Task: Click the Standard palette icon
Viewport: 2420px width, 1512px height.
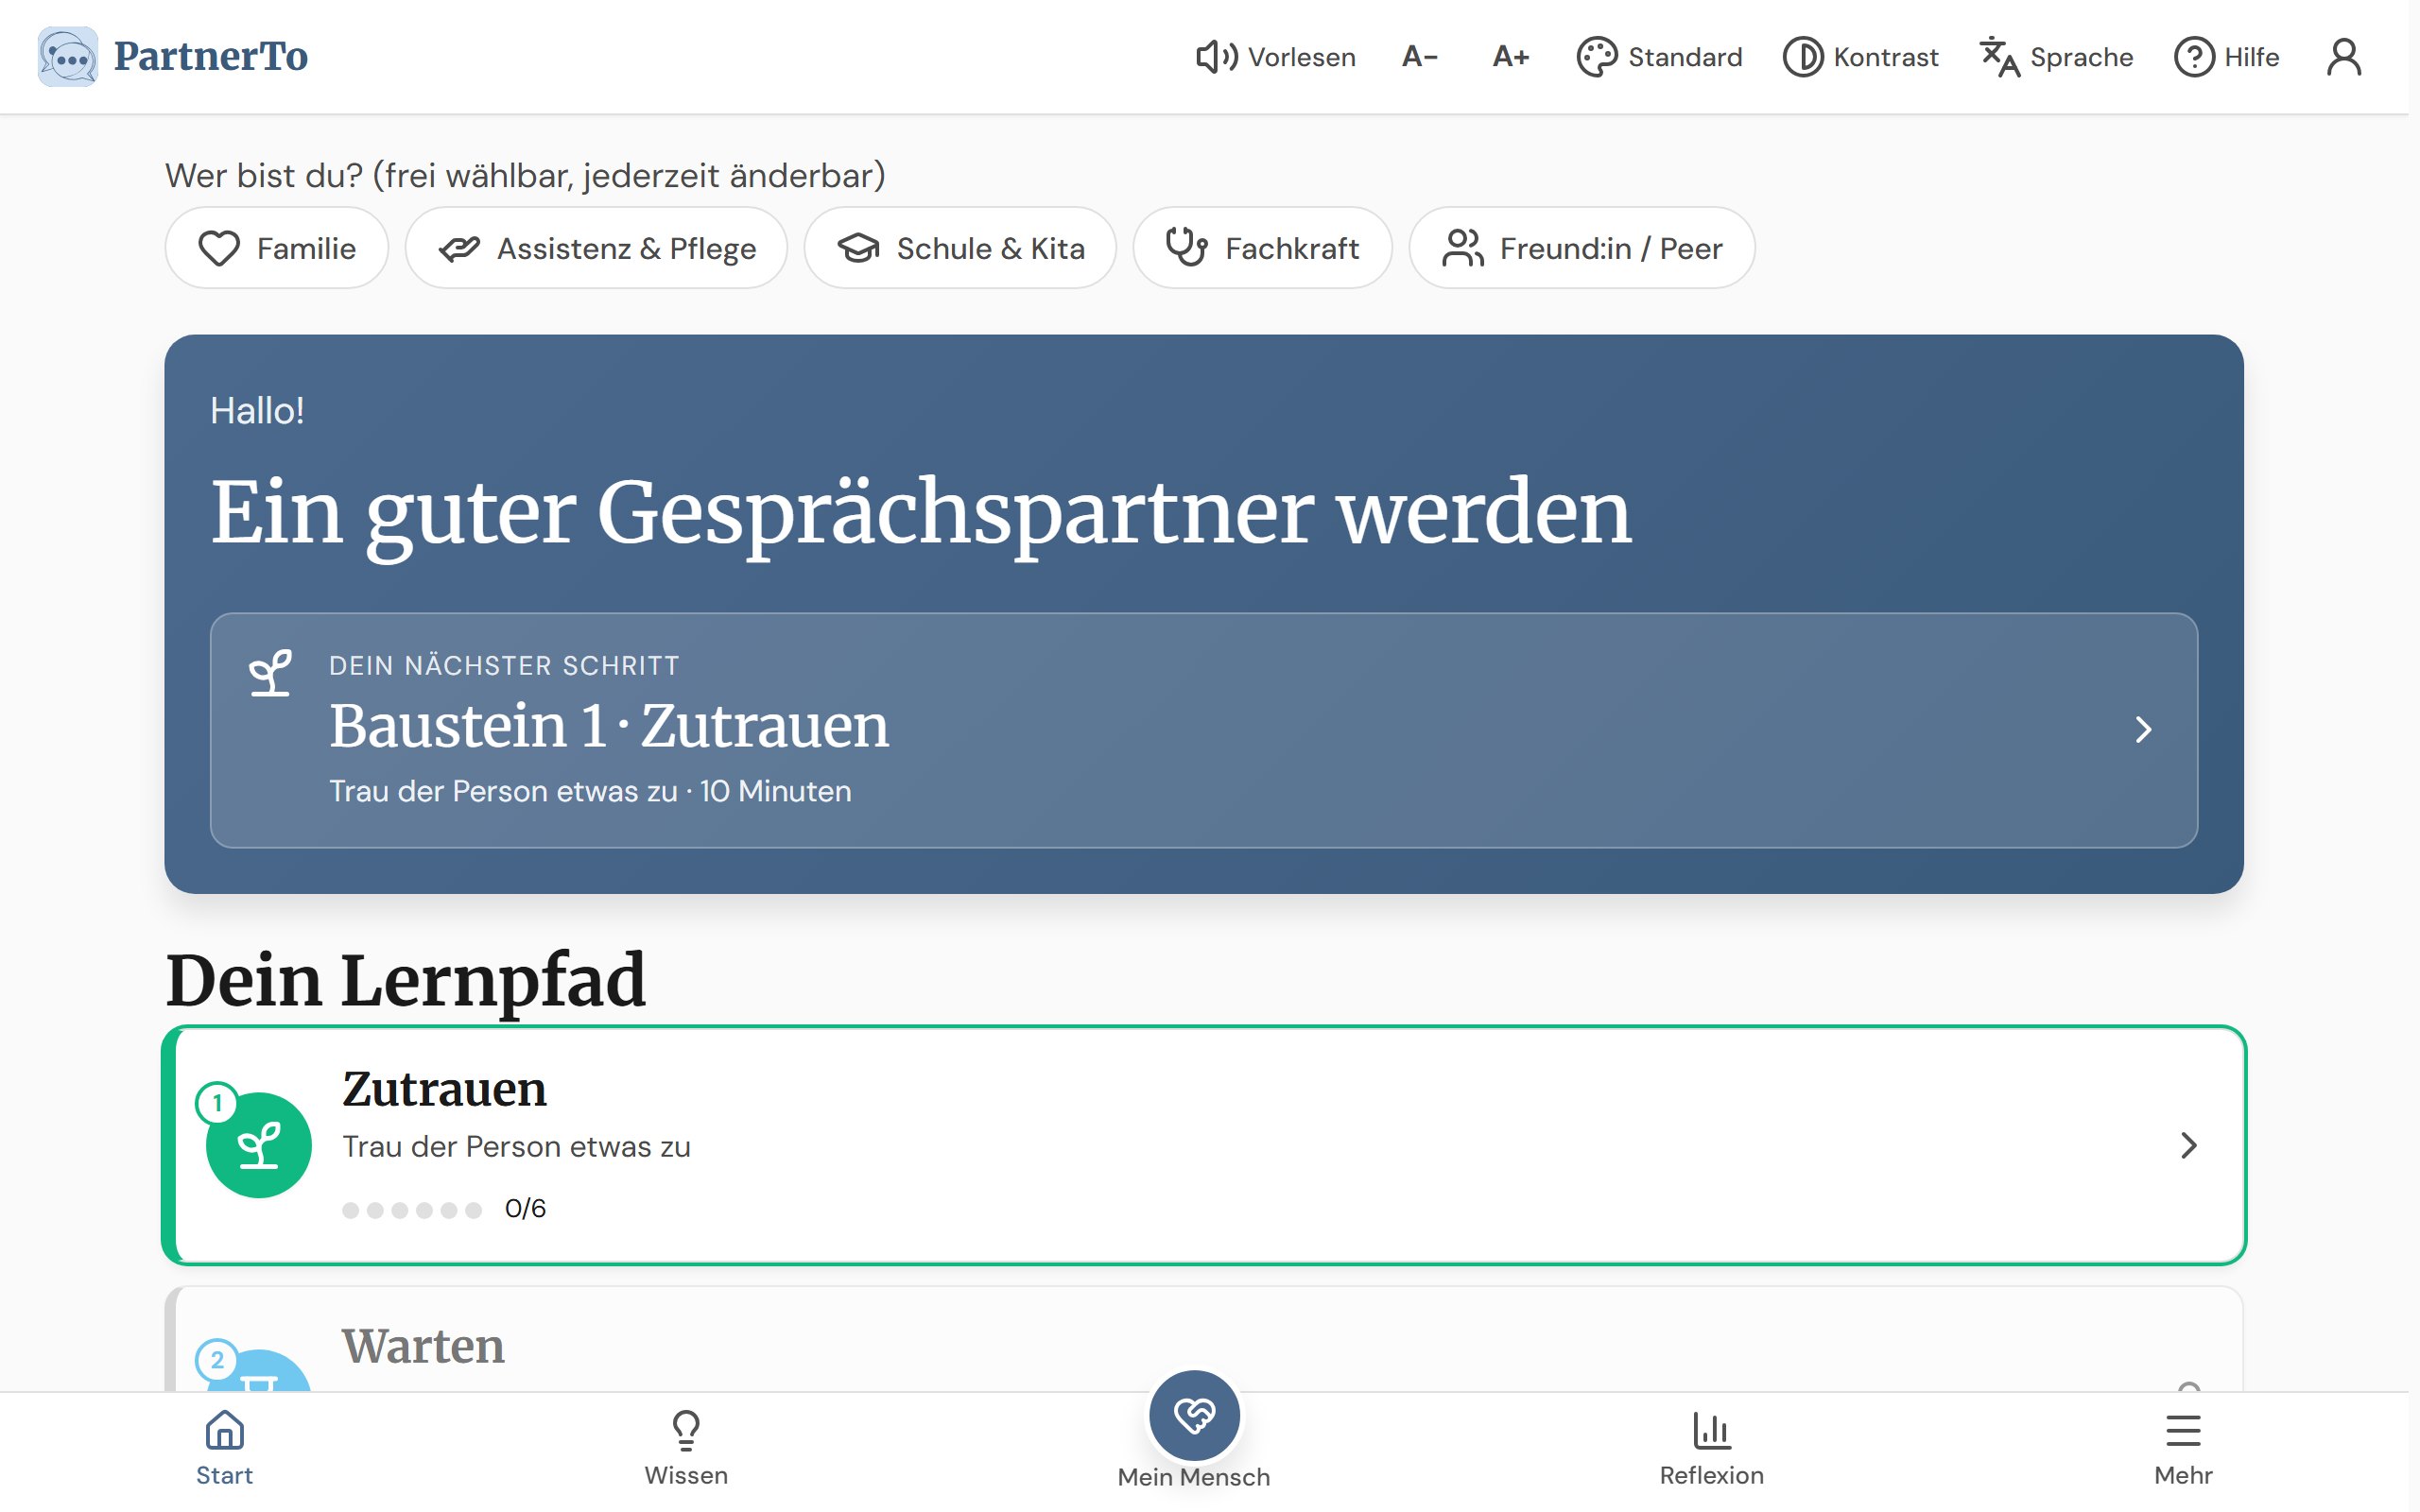Action: click(1597, 57)
